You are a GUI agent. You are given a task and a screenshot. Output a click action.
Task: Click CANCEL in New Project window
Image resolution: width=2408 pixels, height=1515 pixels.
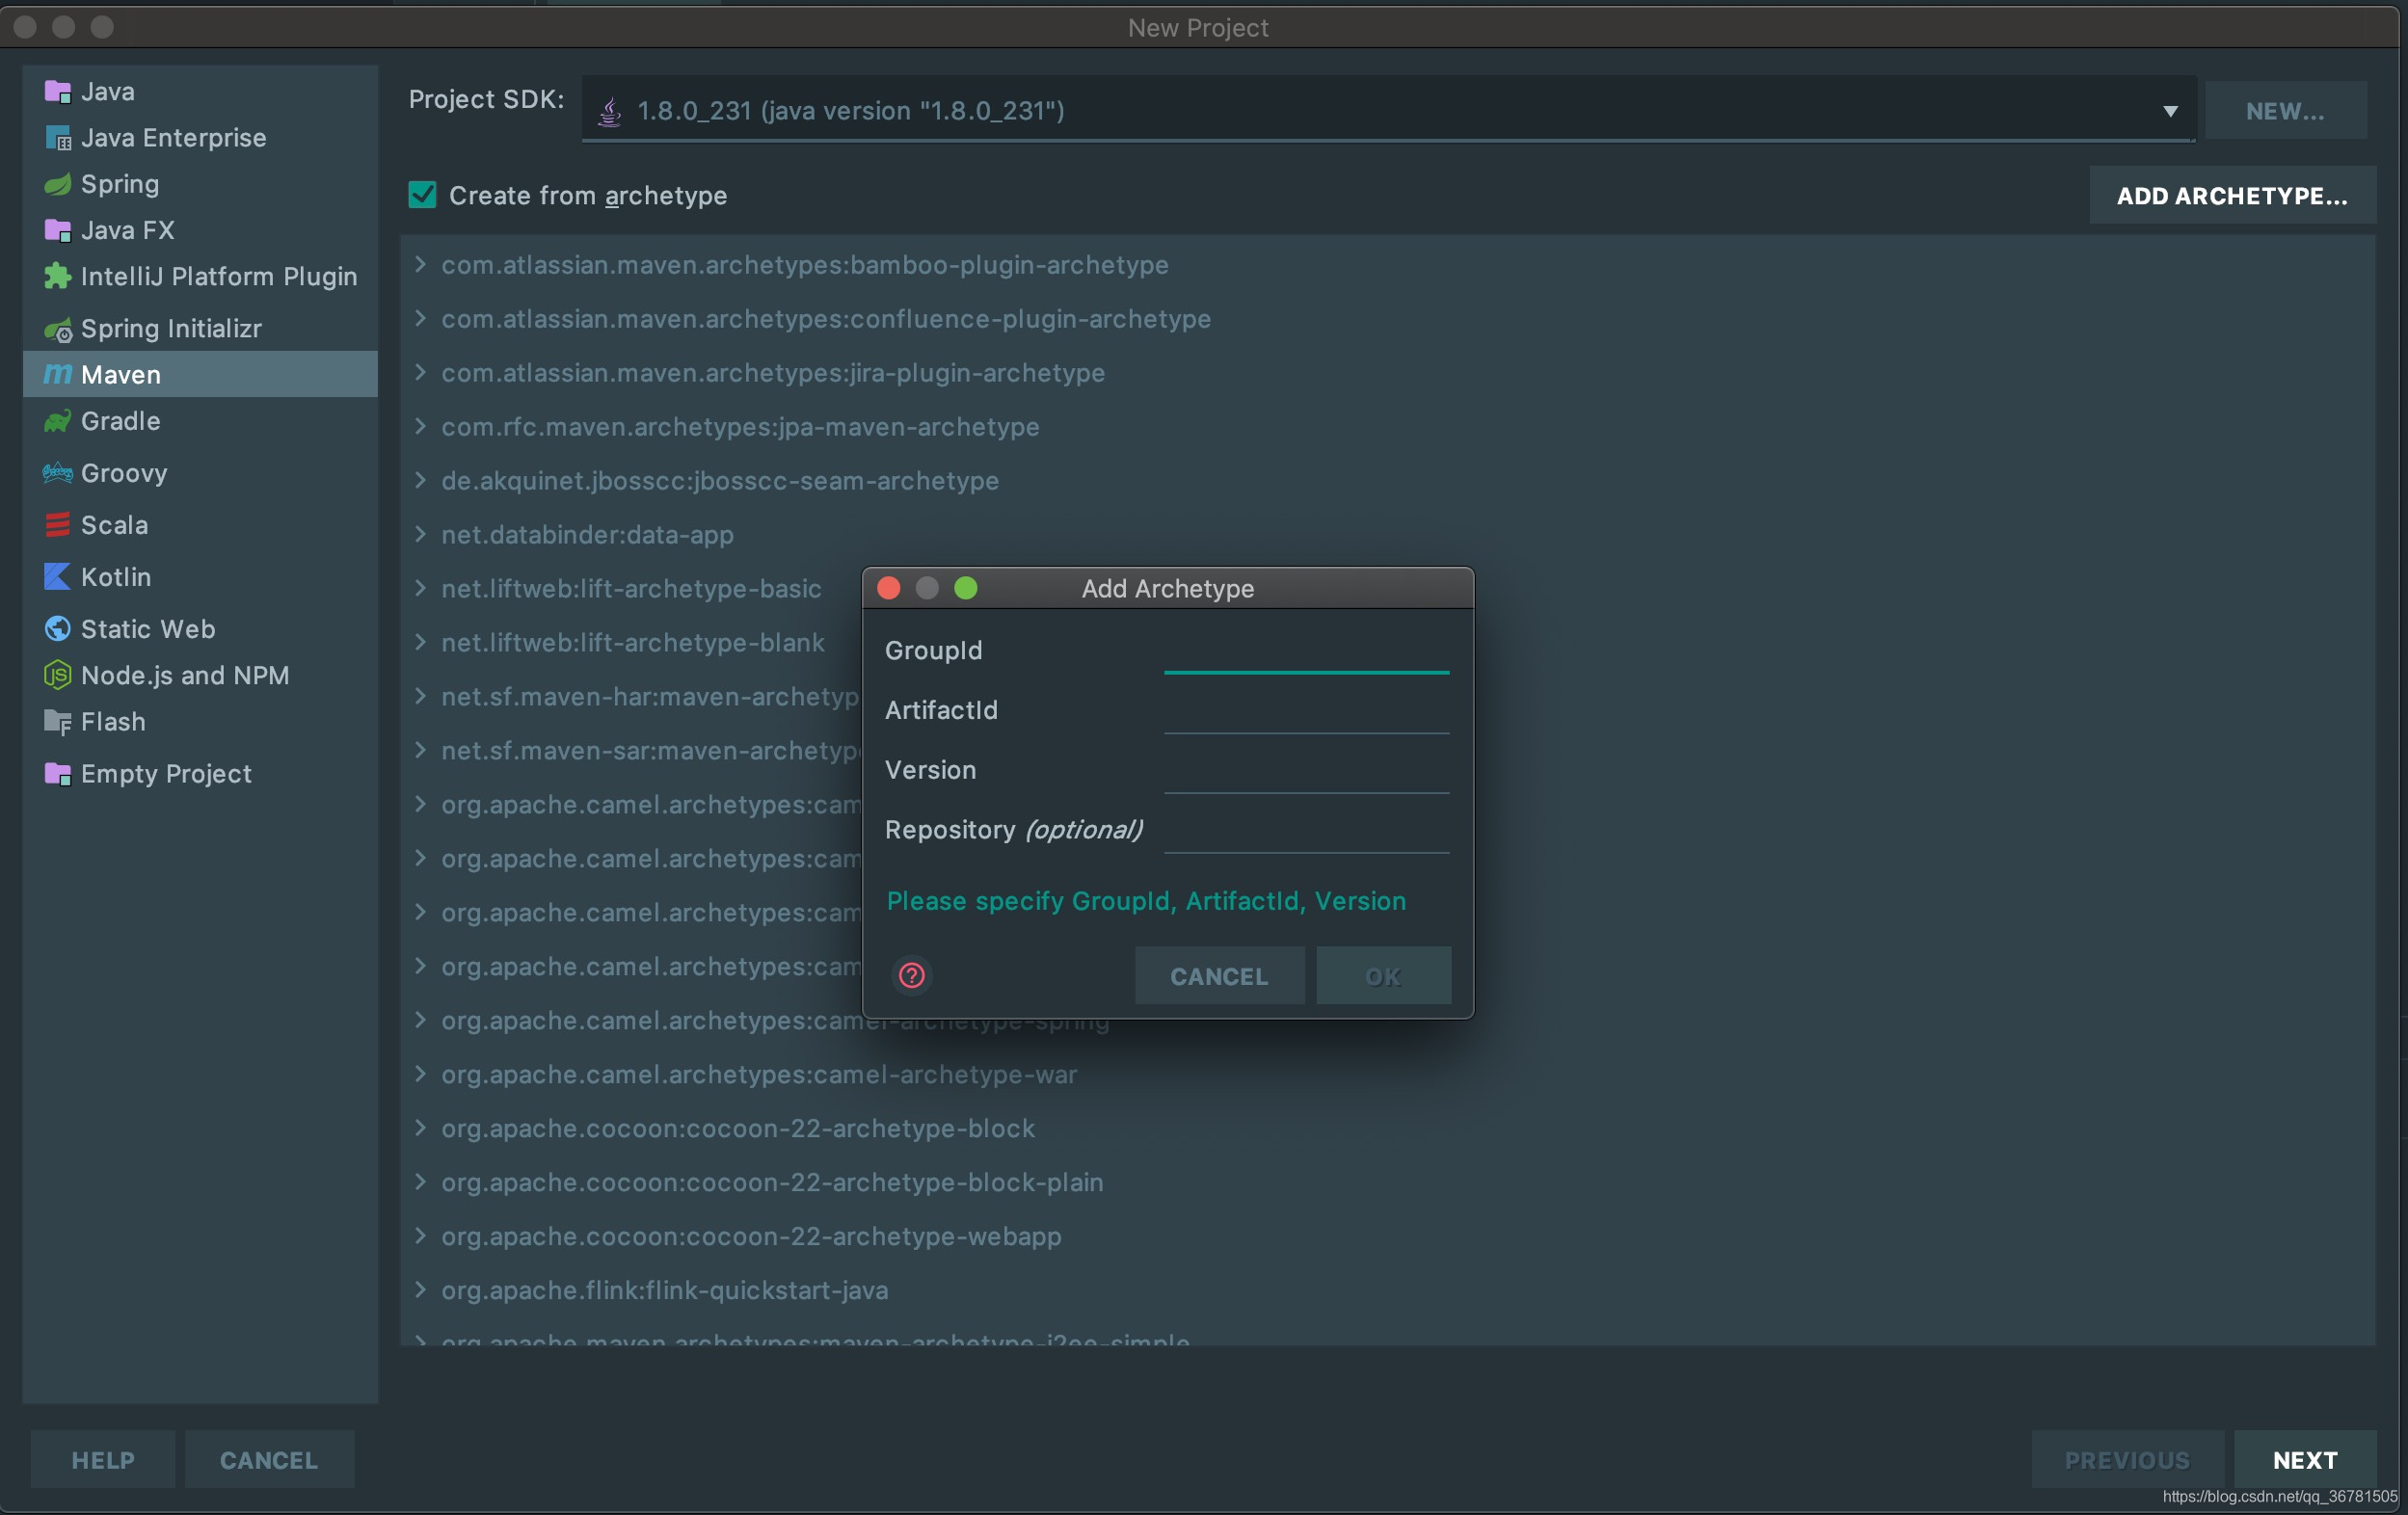269,1460
